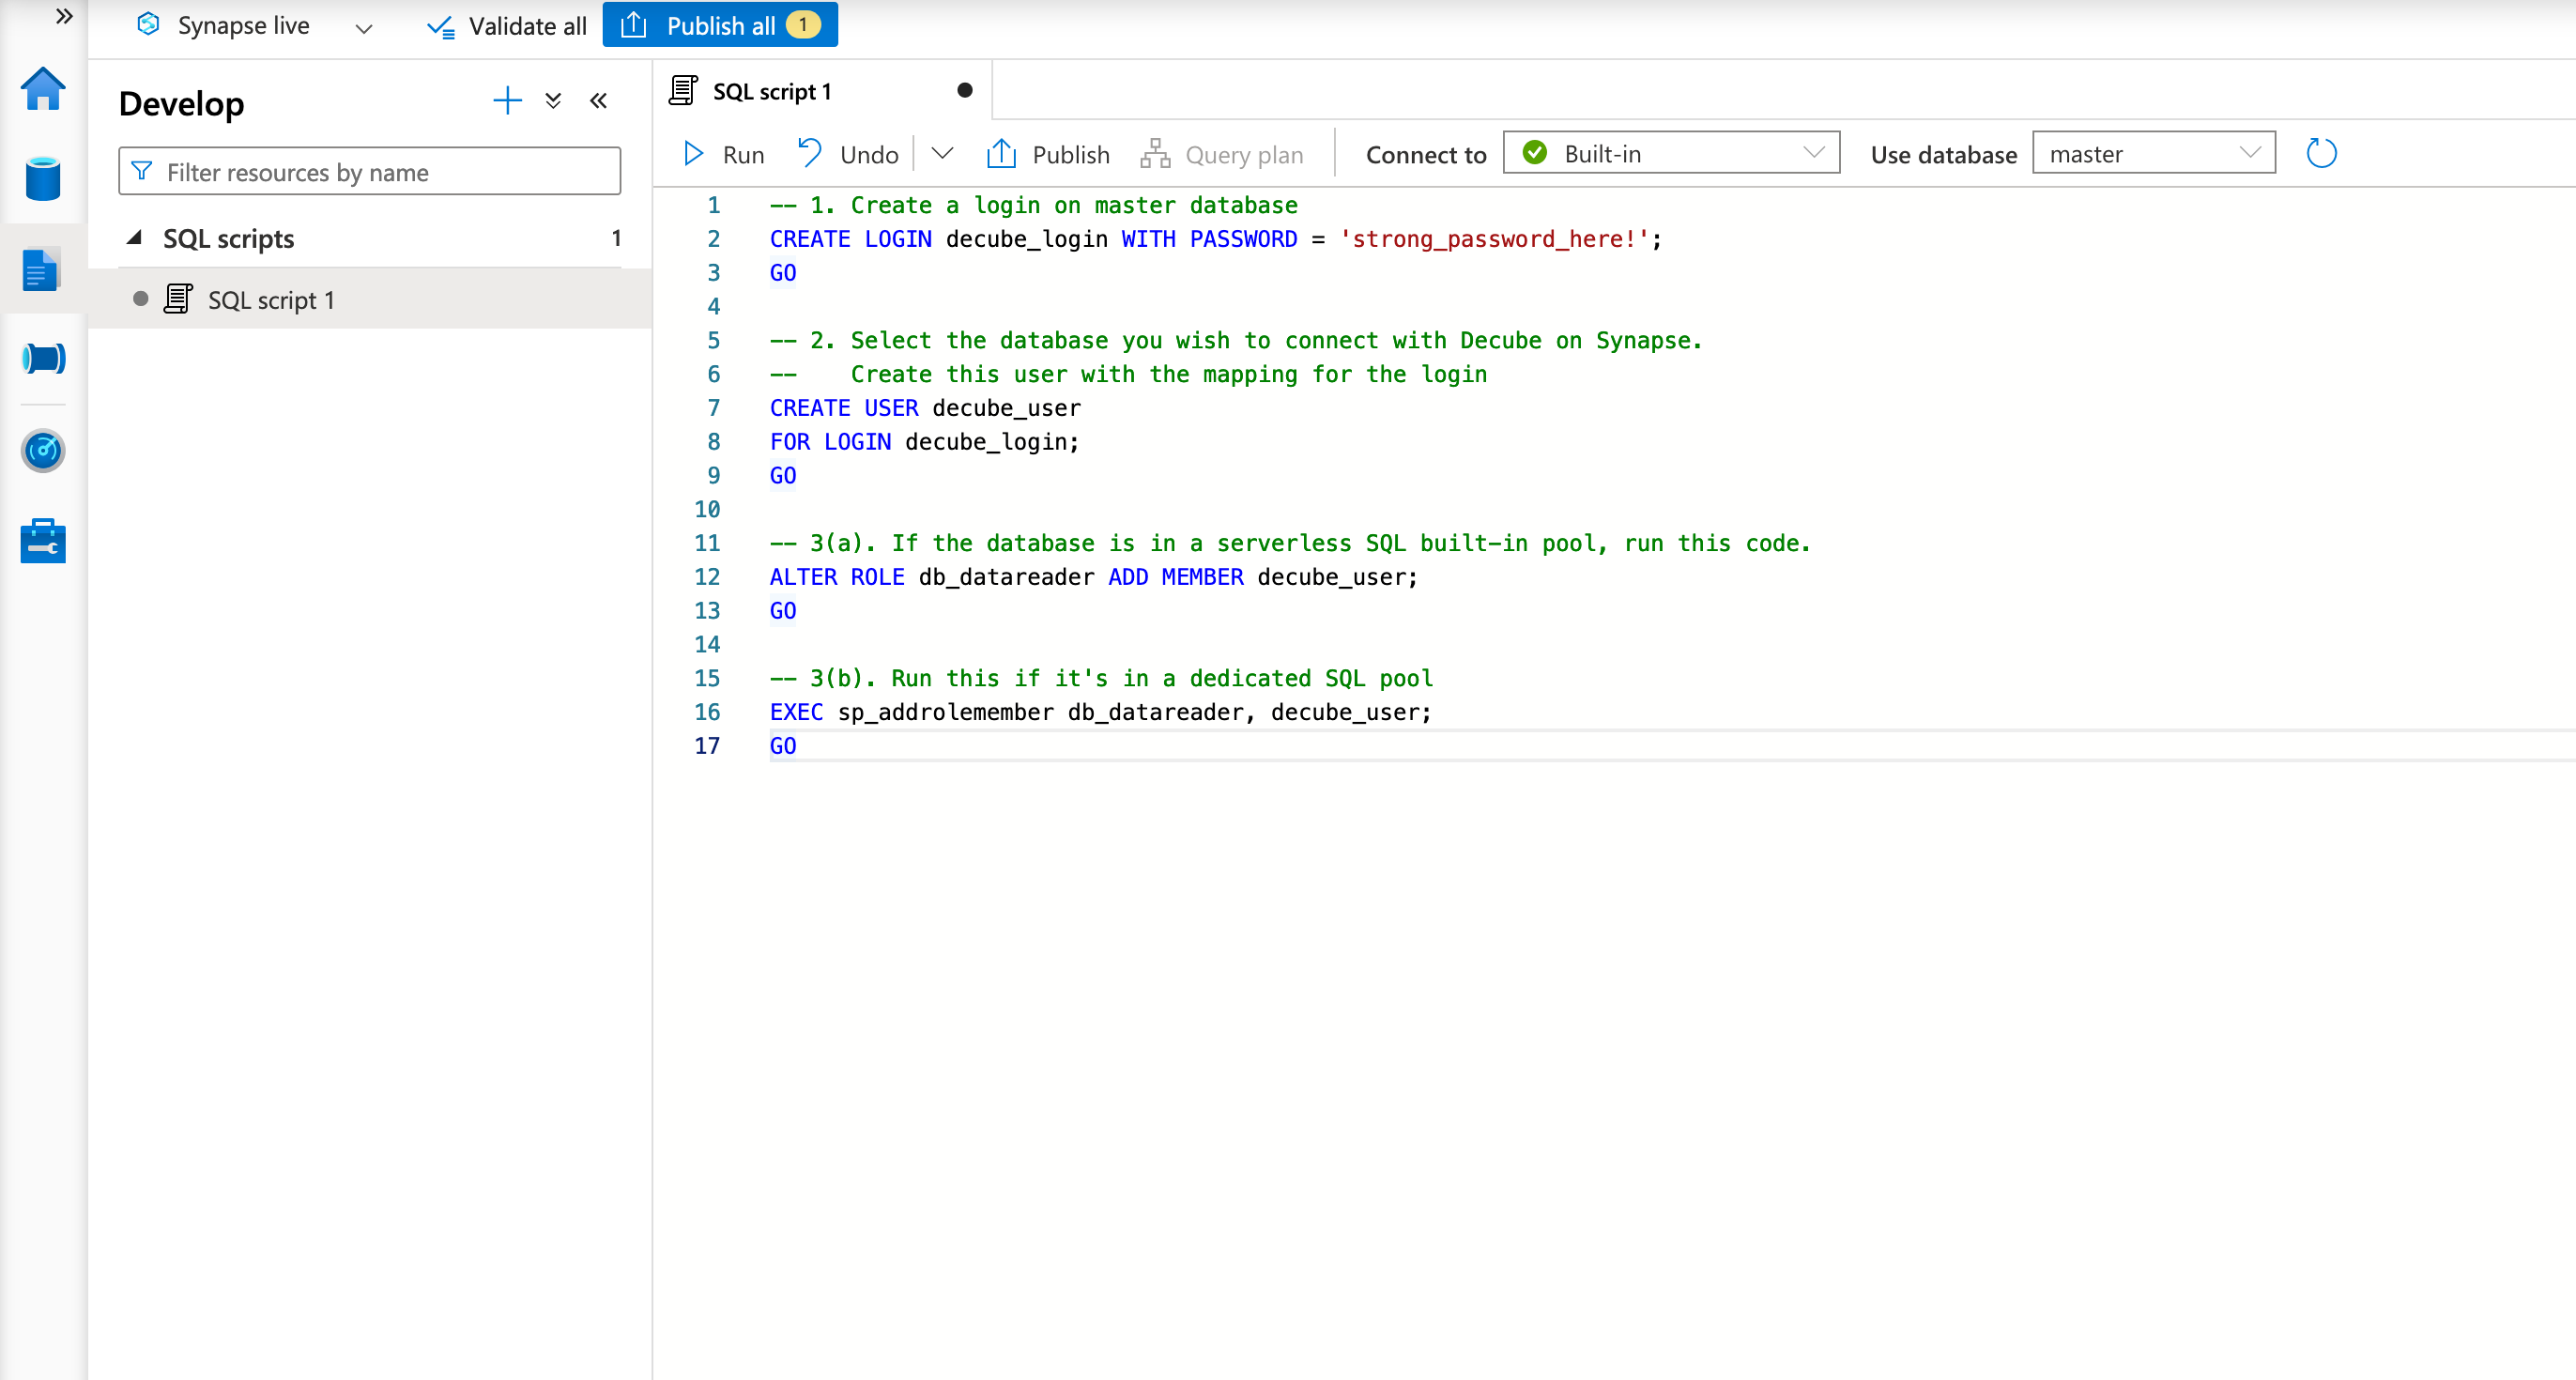Click the Publish all button

719,25
